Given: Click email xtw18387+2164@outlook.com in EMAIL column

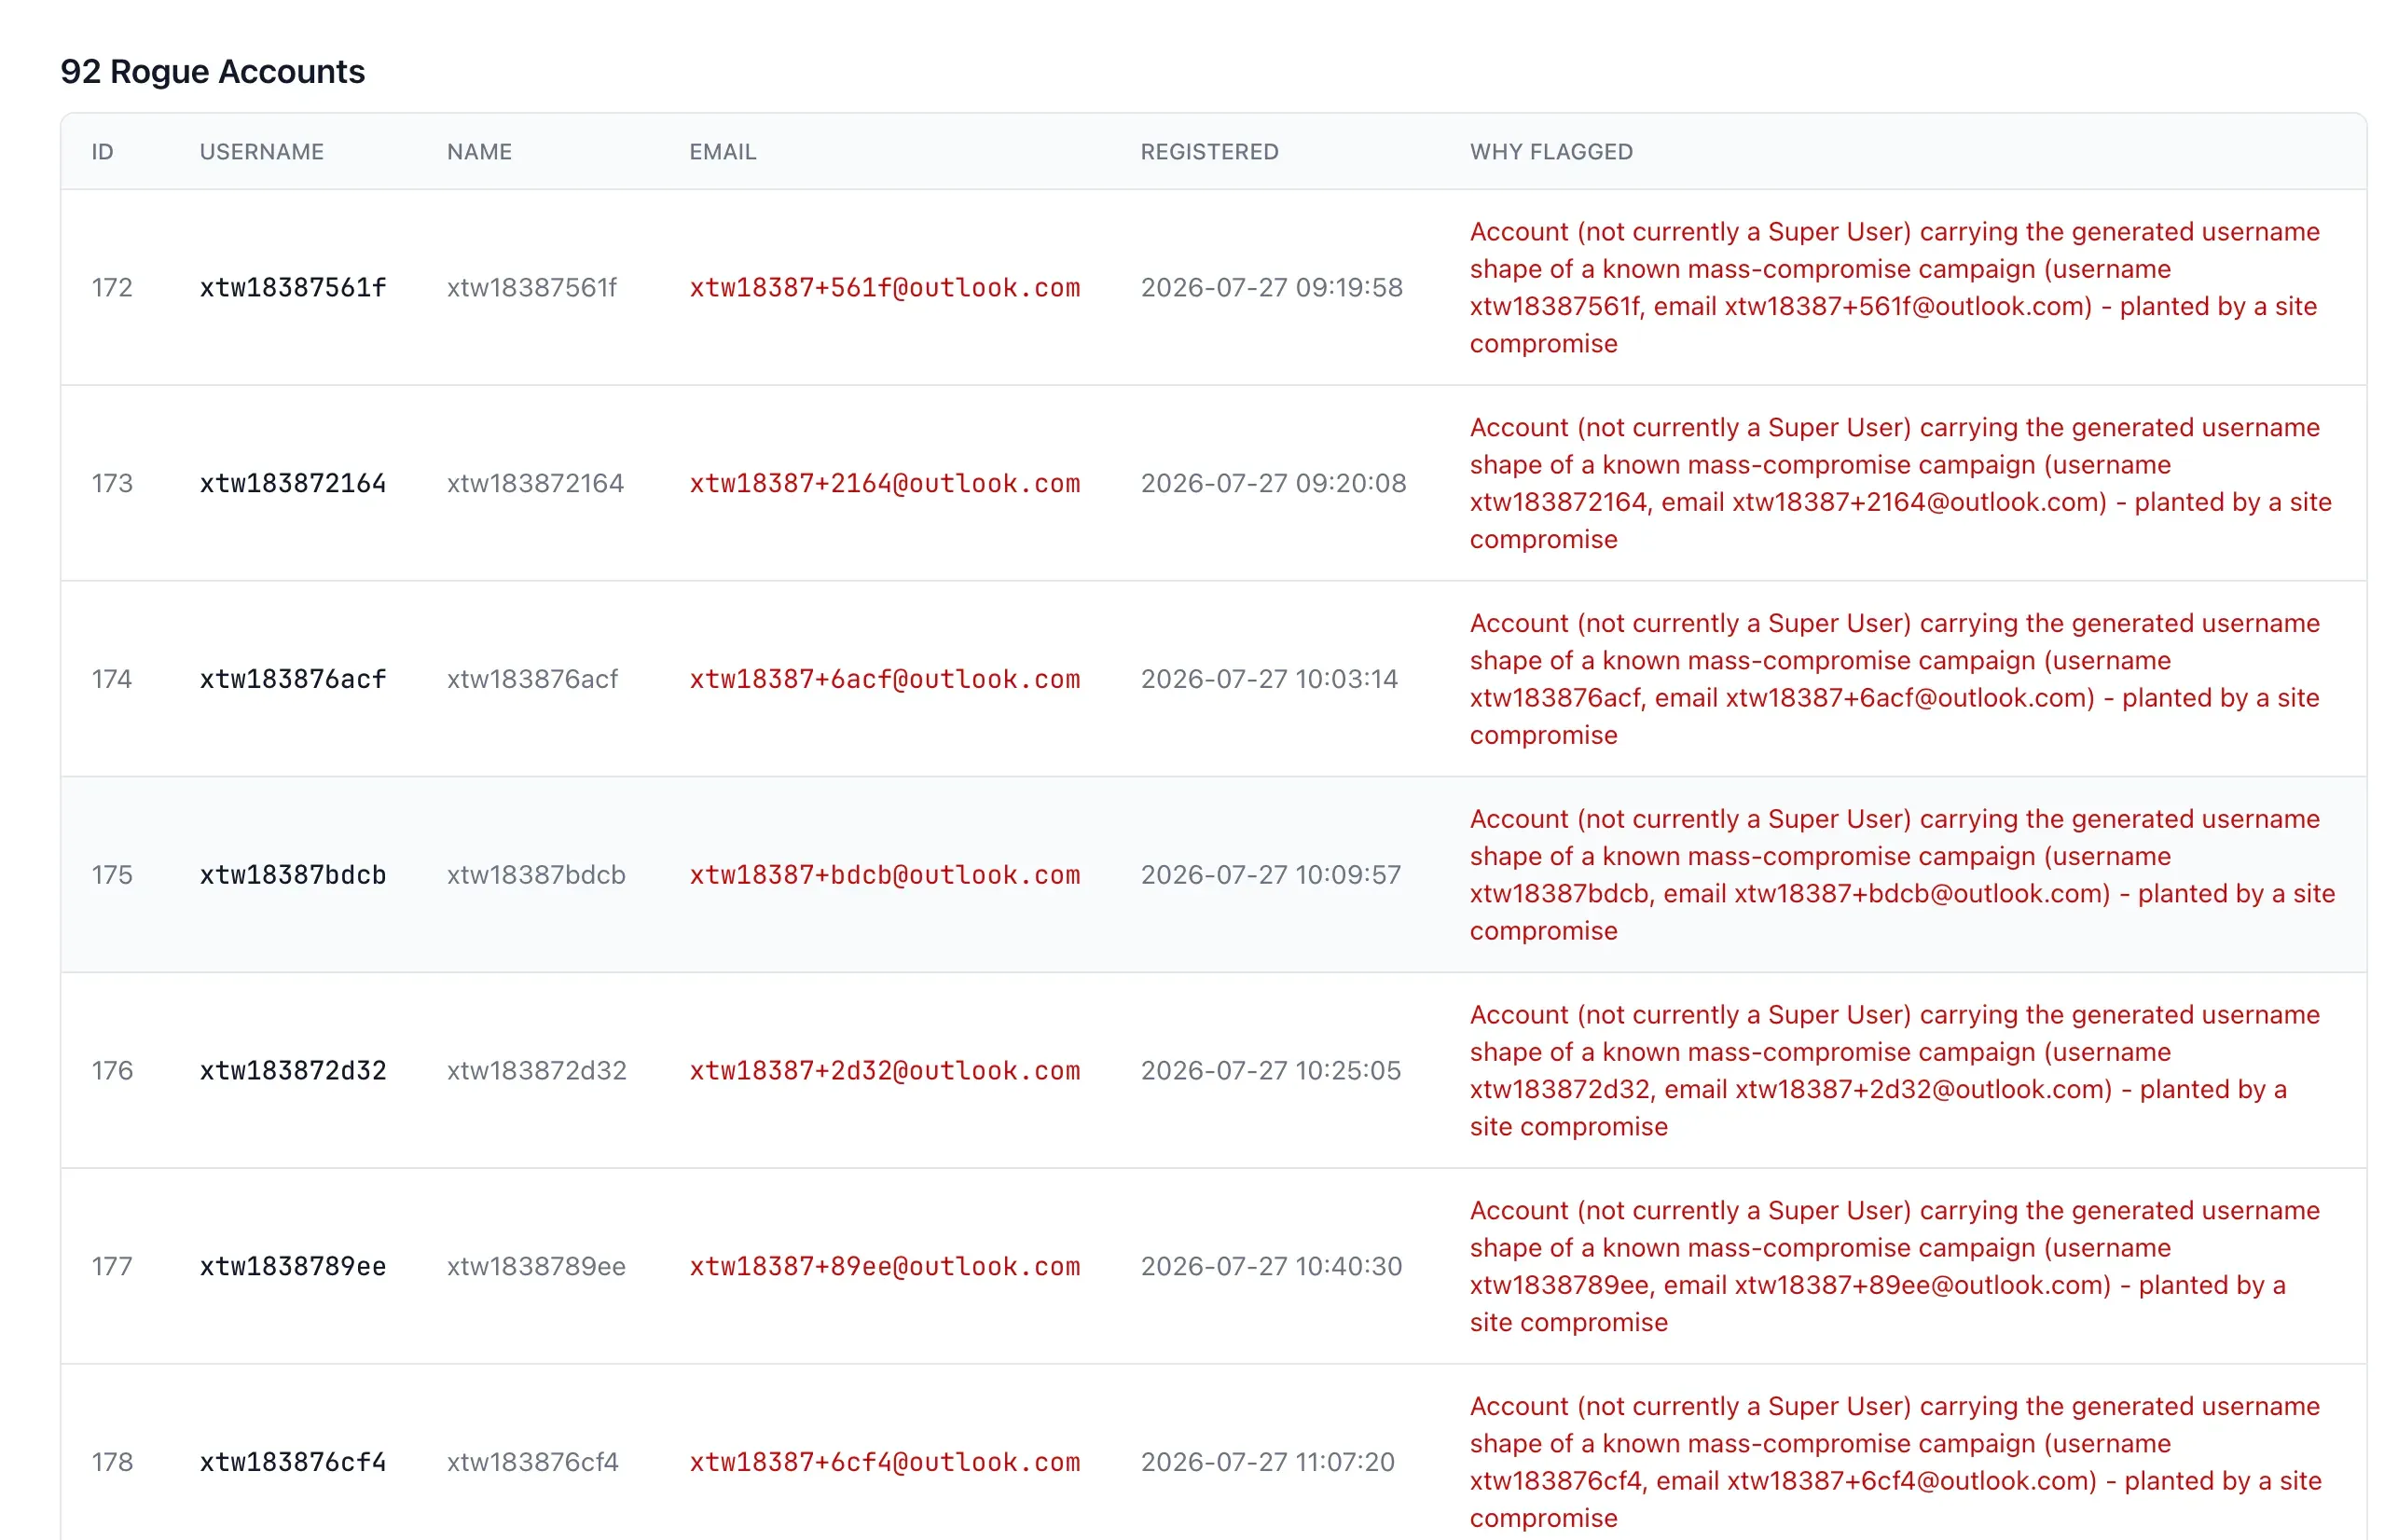Looking at the screenshot, I should (x=885, y=484).
